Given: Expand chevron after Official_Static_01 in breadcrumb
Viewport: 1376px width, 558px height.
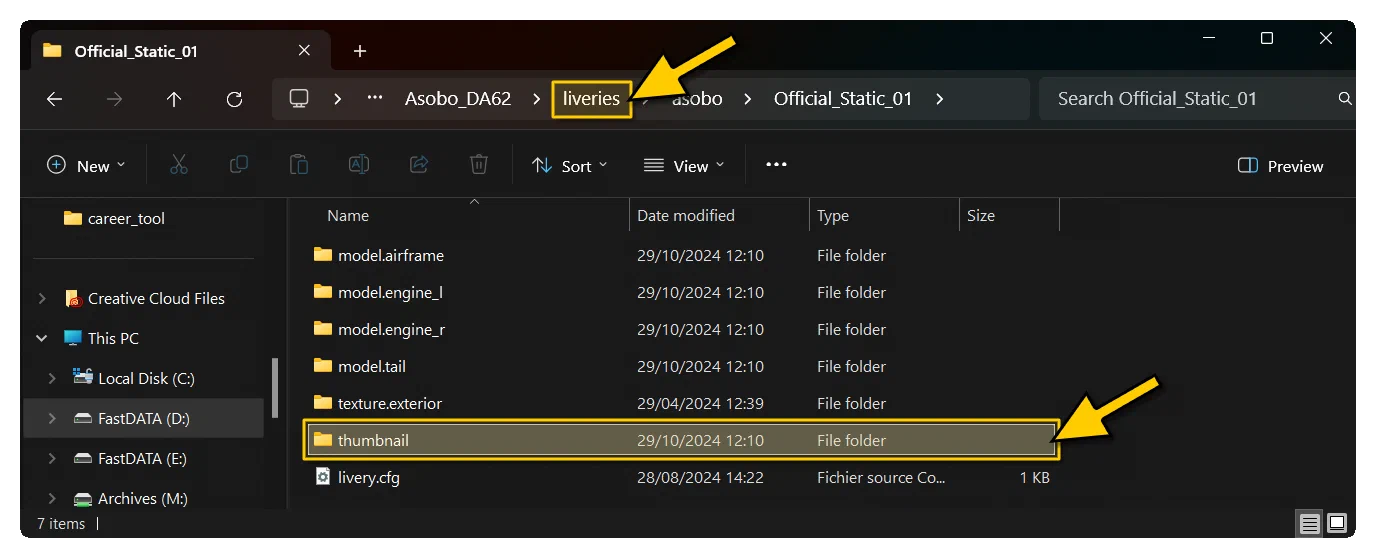Looking at the screenshot, I should [939, 99].
